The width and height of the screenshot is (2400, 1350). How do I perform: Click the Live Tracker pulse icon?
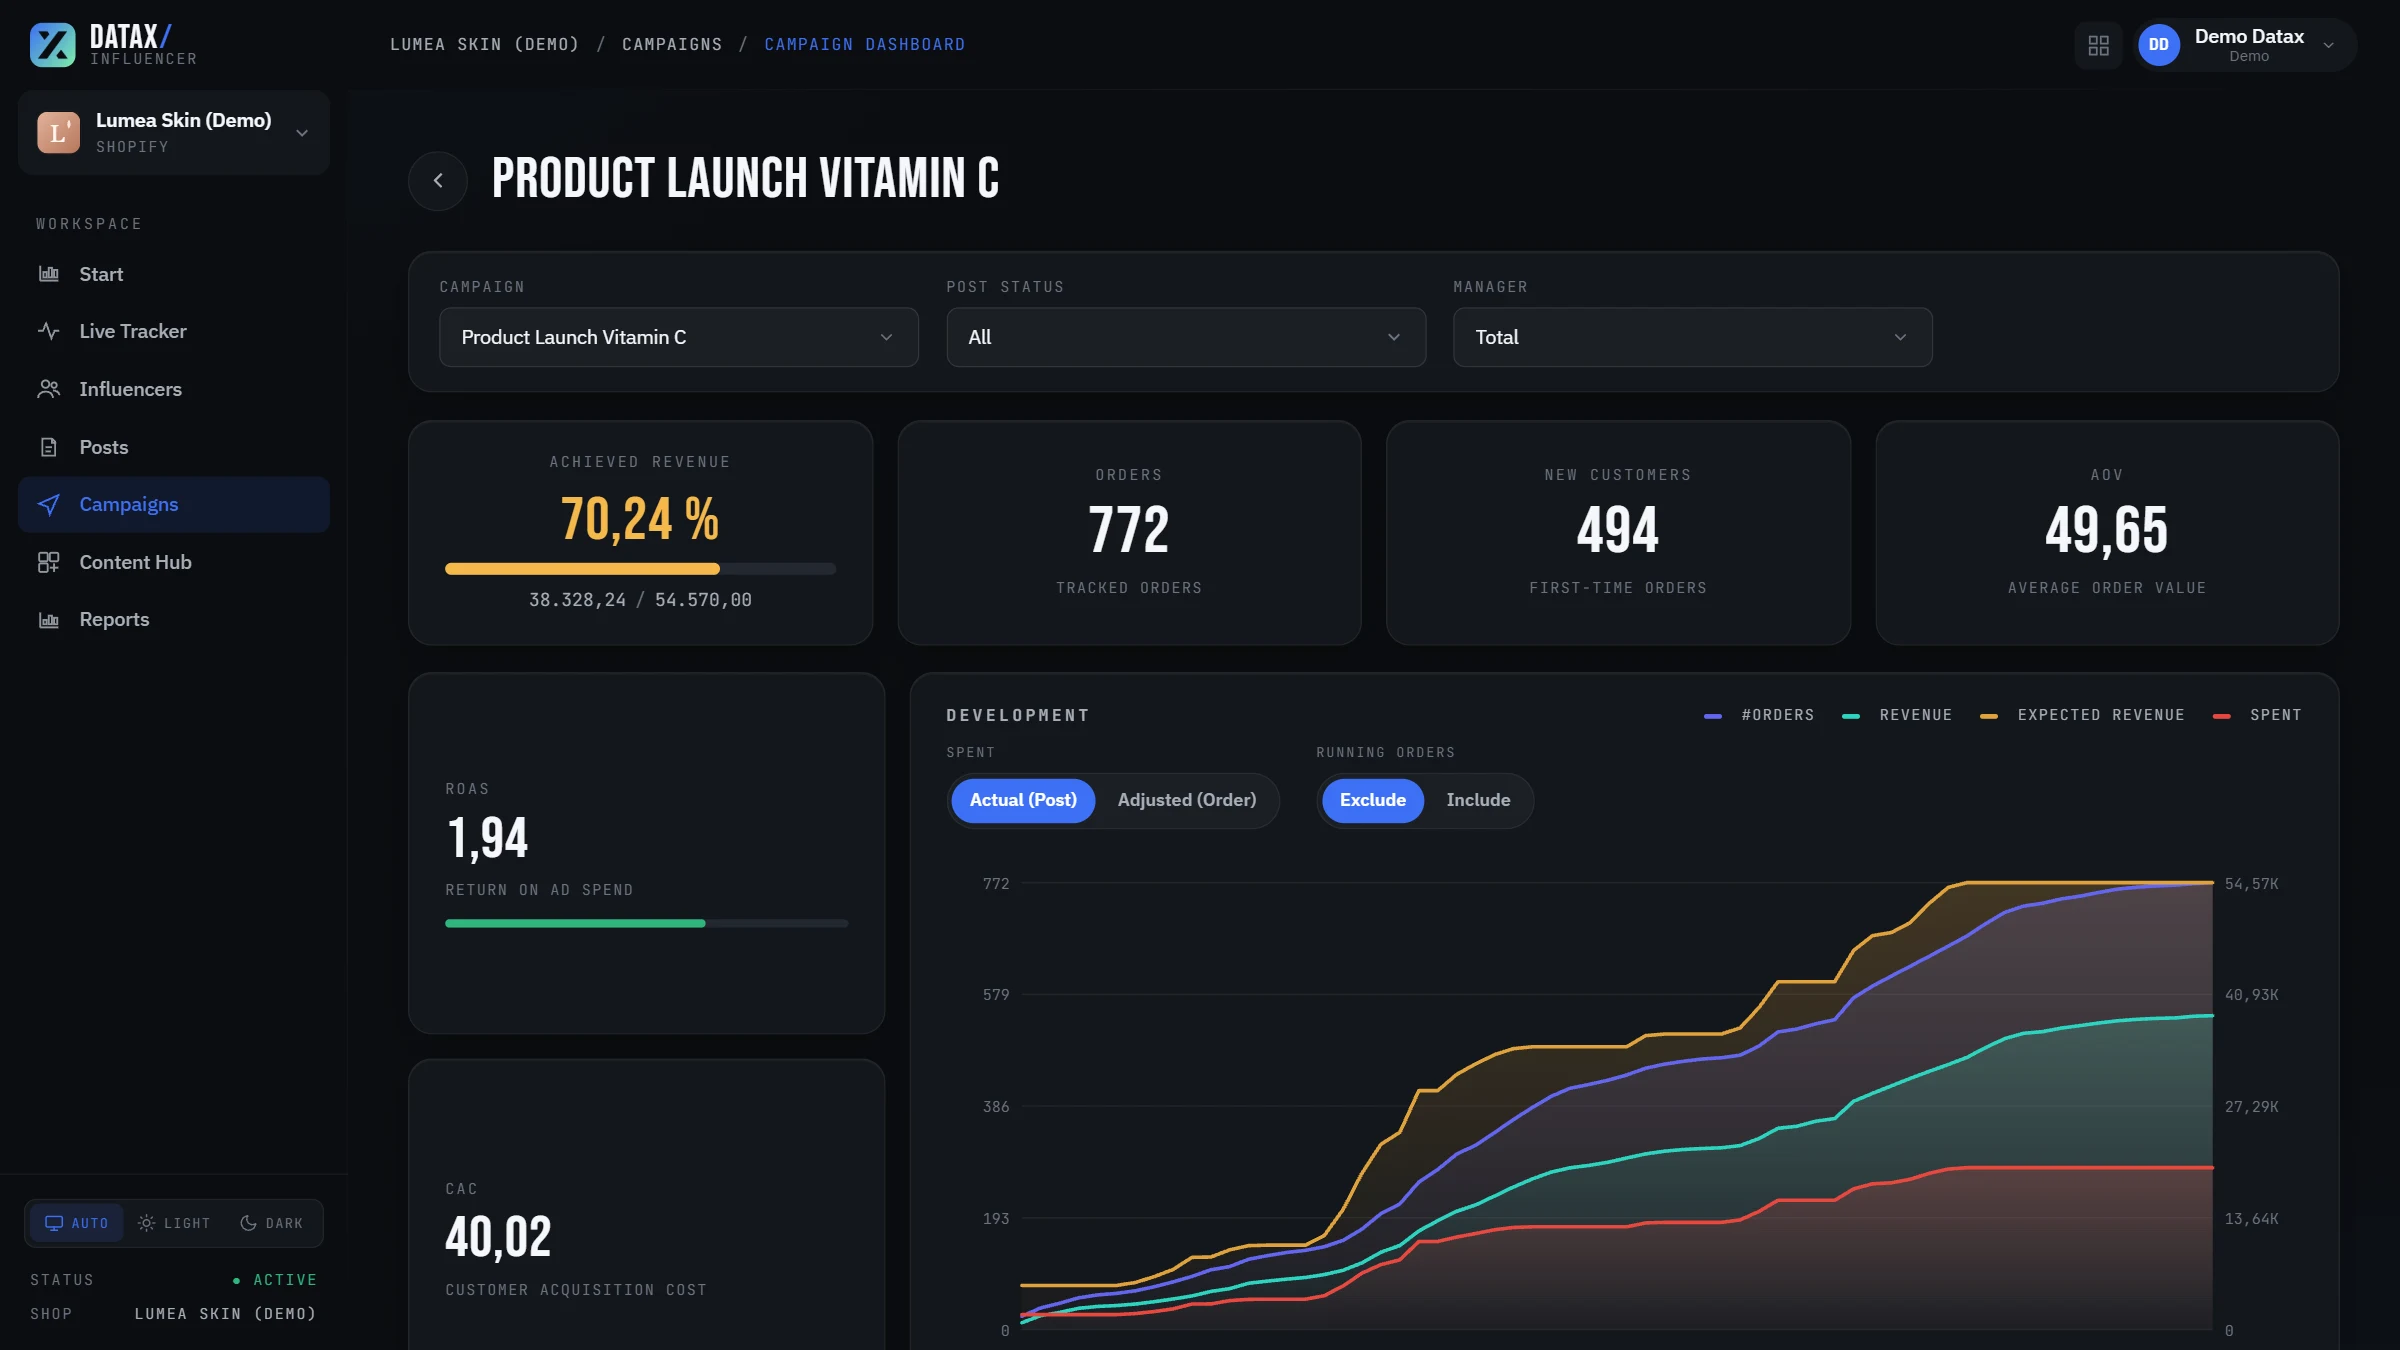[49, 331]
